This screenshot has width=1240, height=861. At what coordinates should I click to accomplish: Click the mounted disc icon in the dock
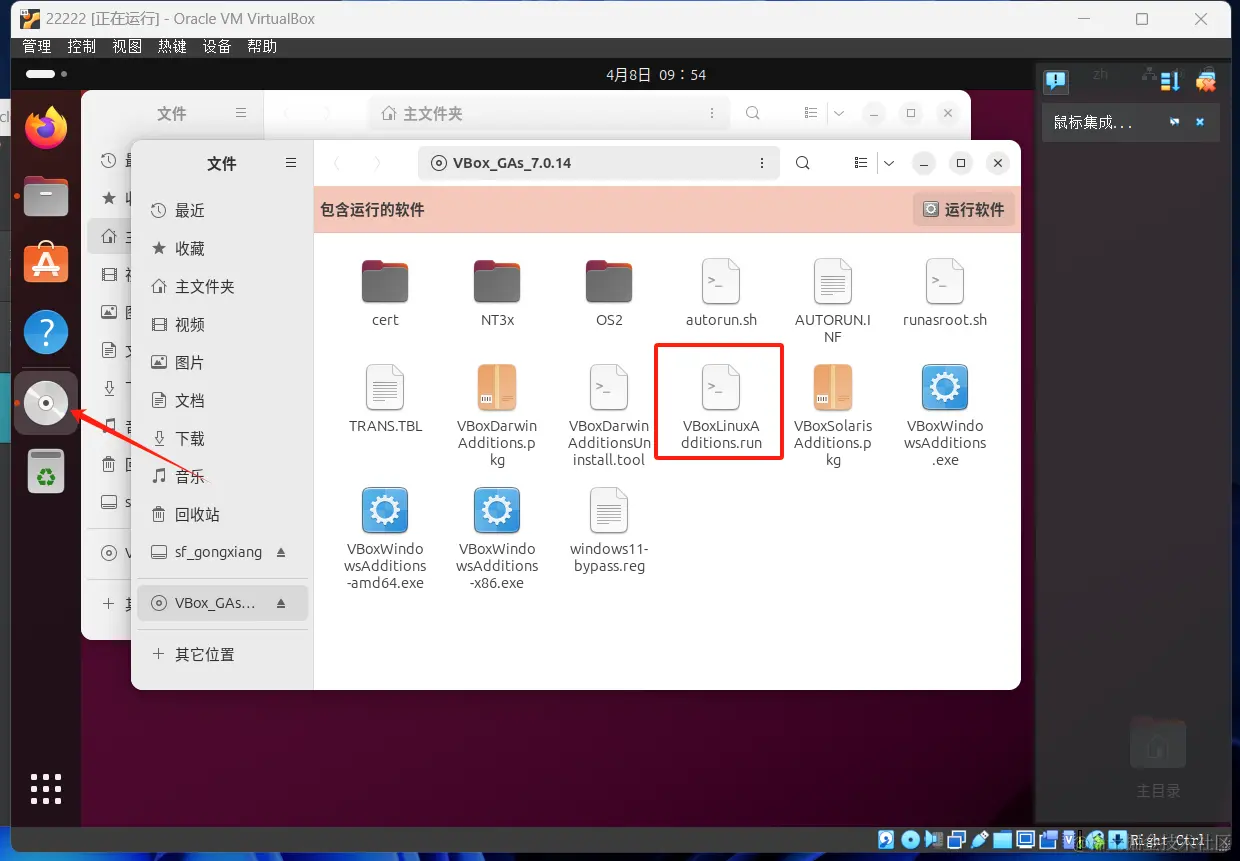(x=46, y=403)
